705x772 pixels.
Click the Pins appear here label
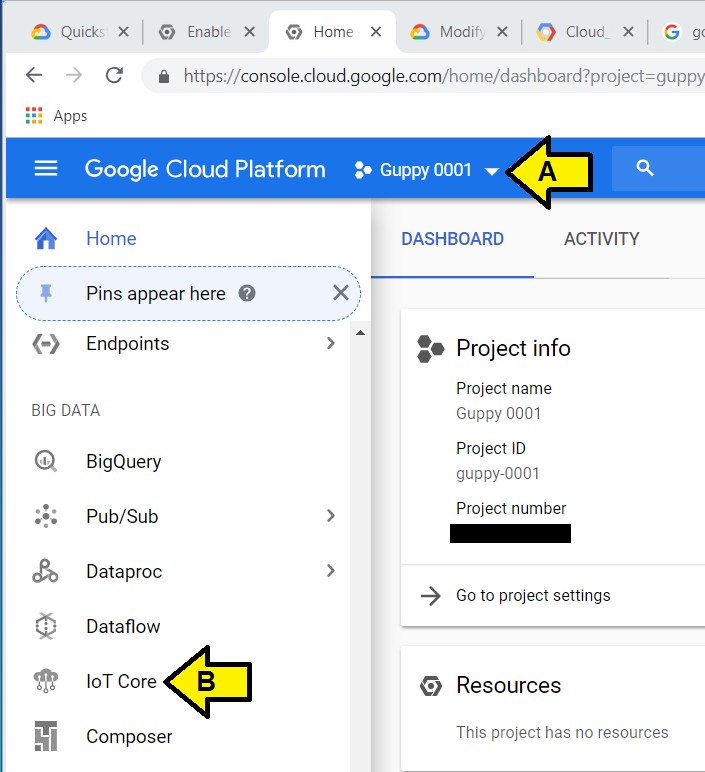[156, 293]
